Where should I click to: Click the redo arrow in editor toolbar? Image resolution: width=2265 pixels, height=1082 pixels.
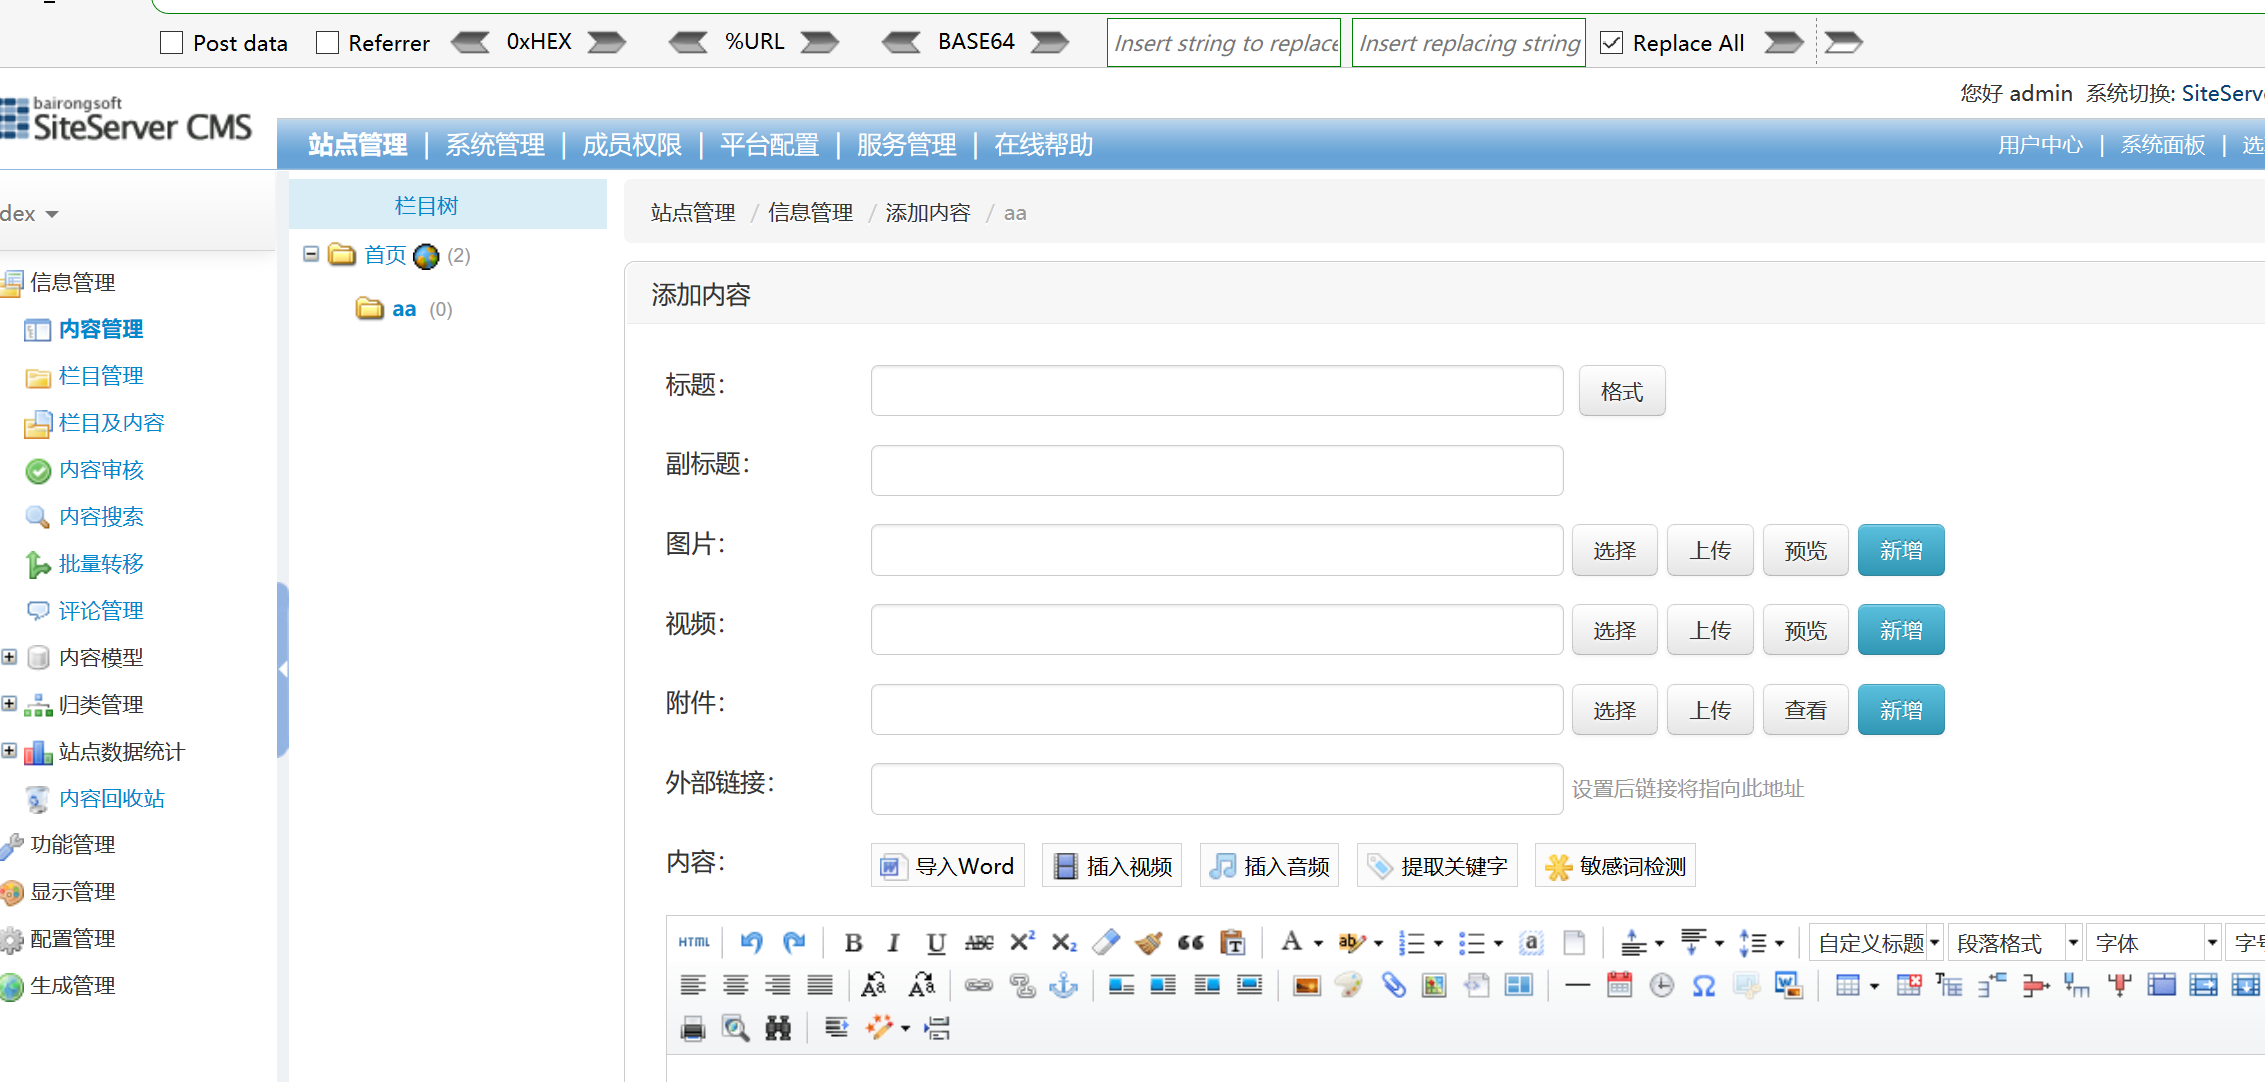(794, 942)
